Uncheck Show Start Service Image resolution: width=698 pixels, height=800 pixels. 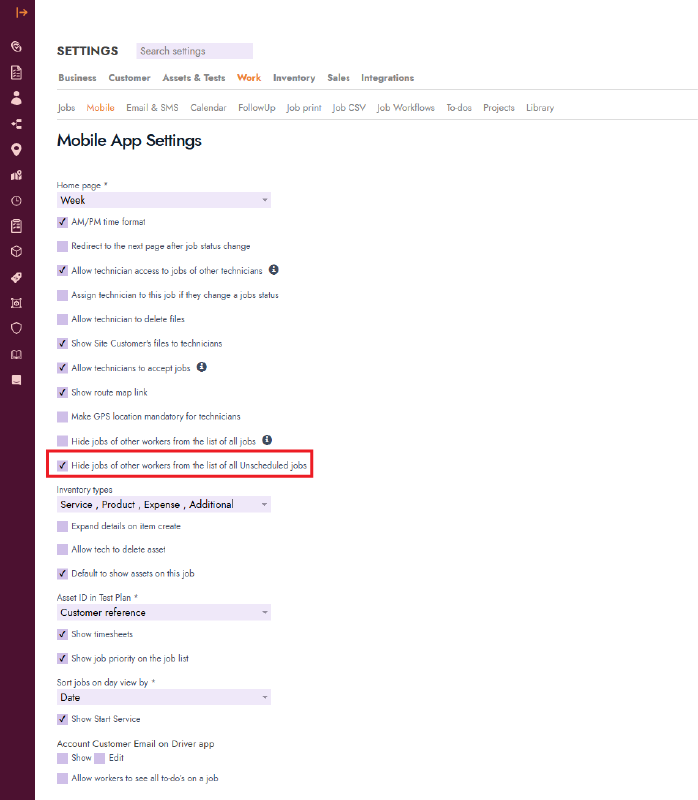click(x=62, y=719)
